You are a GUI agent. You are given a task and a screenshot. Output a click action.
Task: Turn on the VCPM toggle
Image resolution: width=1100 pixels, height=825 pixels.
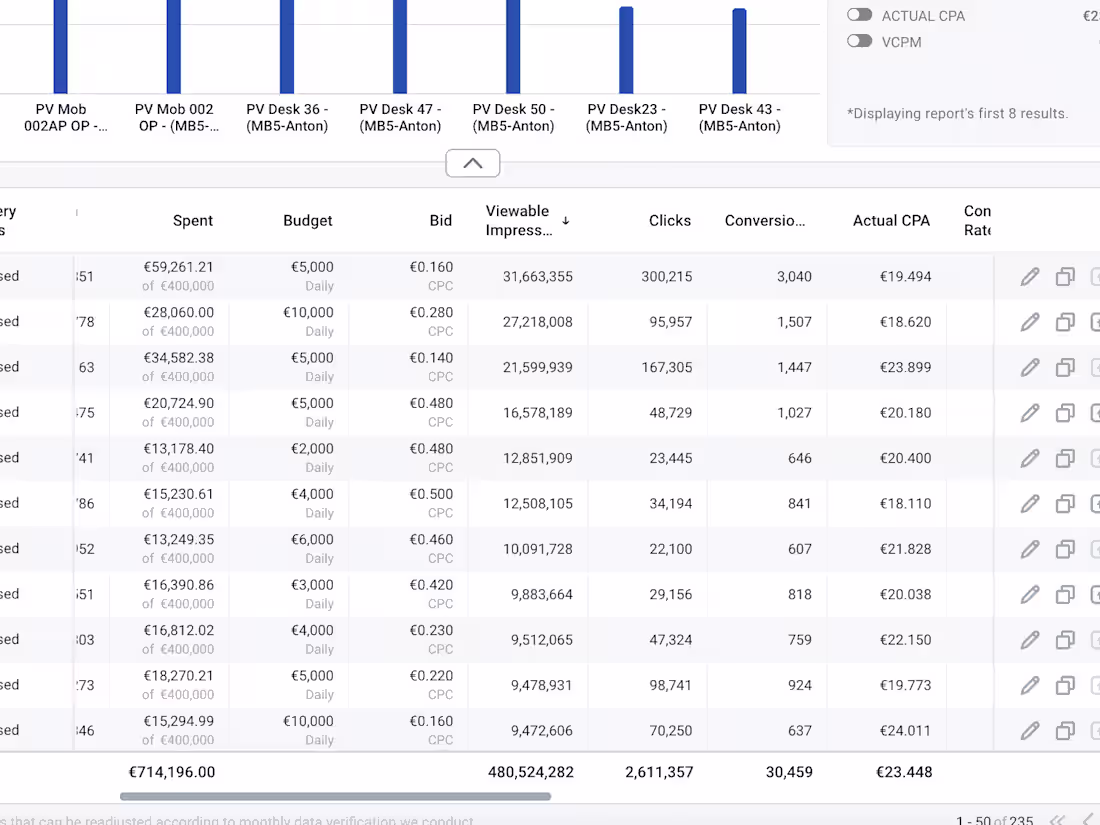(859, 41)
